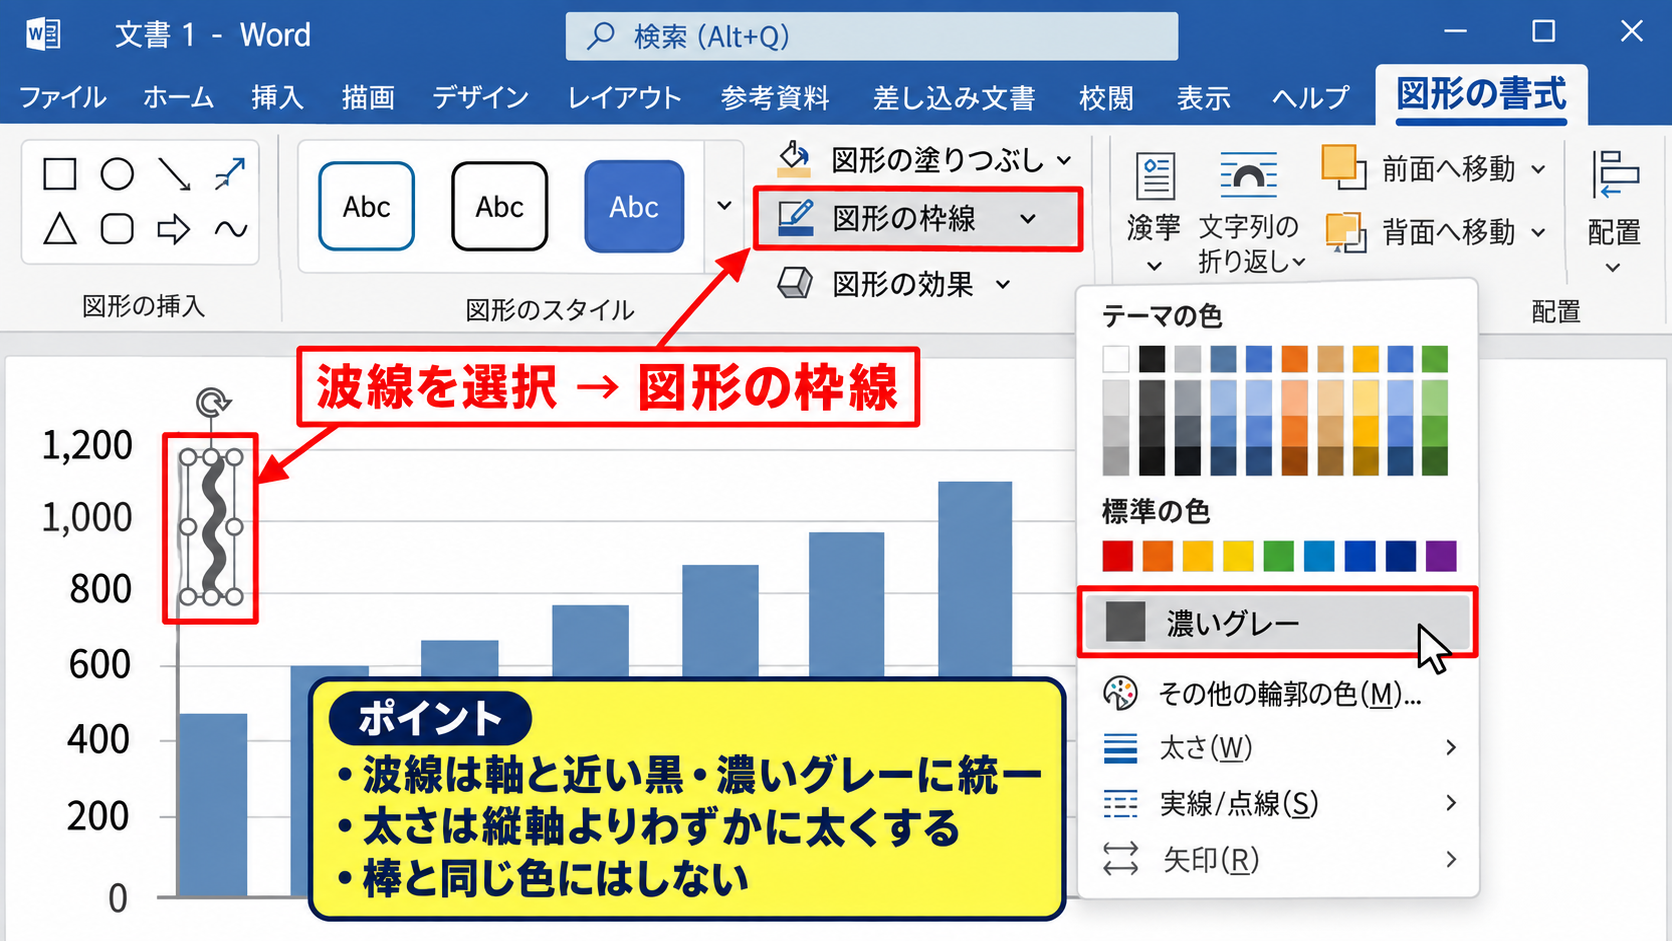This screenshot has width=1672, height=941.
Task: Switch to the 表示 ribbon tab
Action: [1203, 97]
